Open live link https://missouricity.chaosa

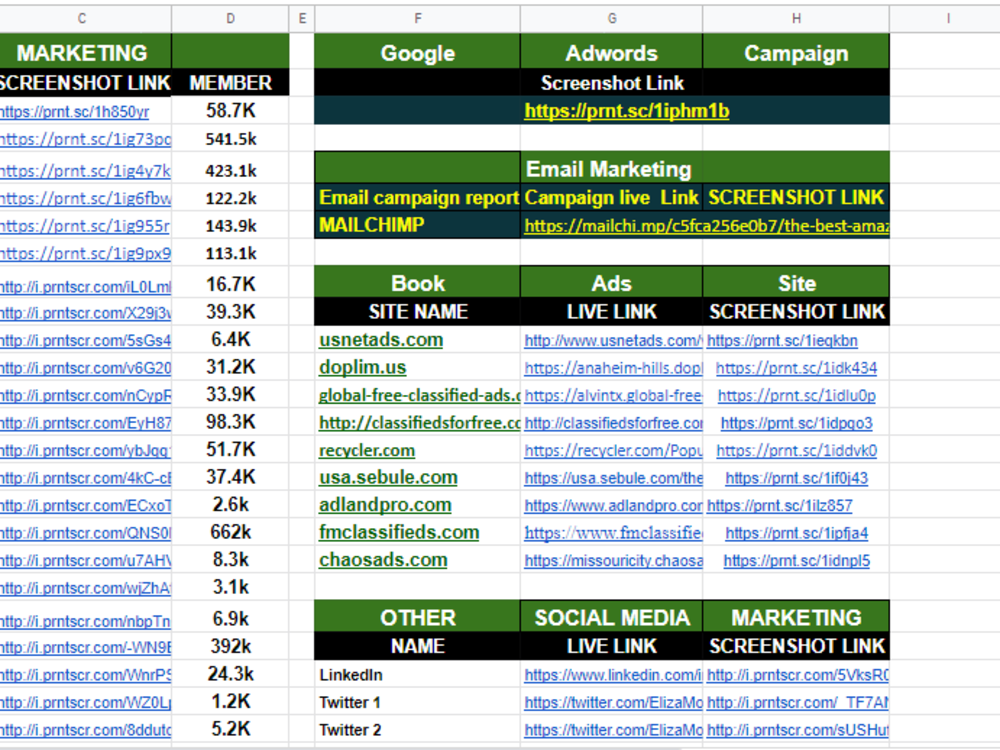613,561
